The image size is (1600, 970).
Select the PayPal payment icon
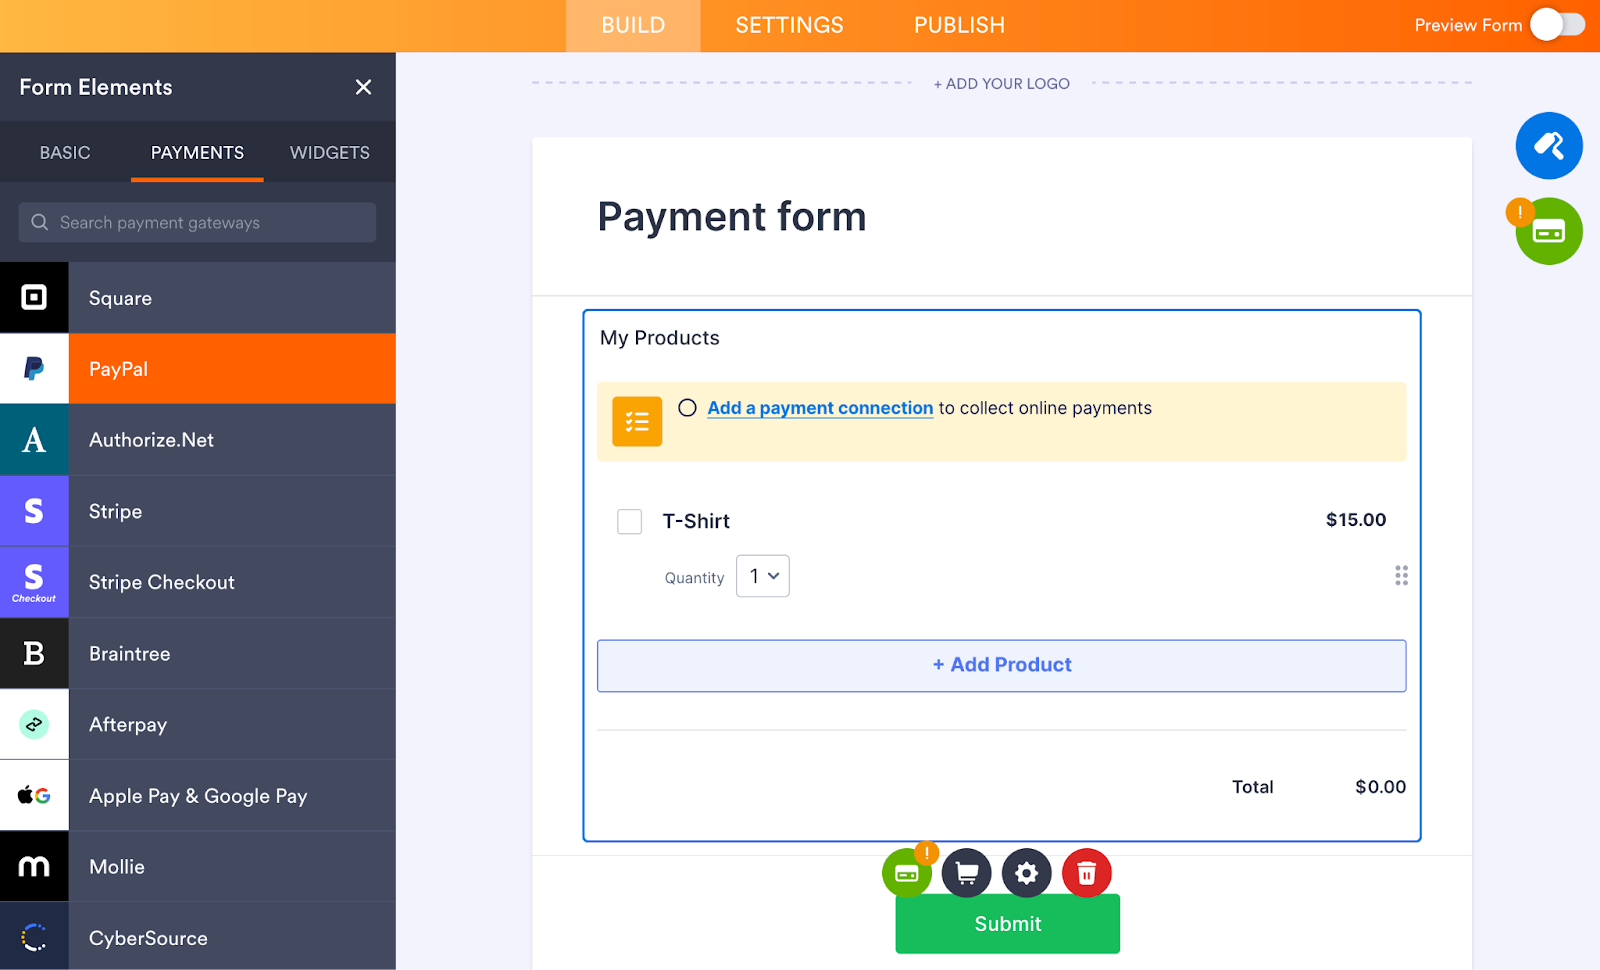click(34, 368)
